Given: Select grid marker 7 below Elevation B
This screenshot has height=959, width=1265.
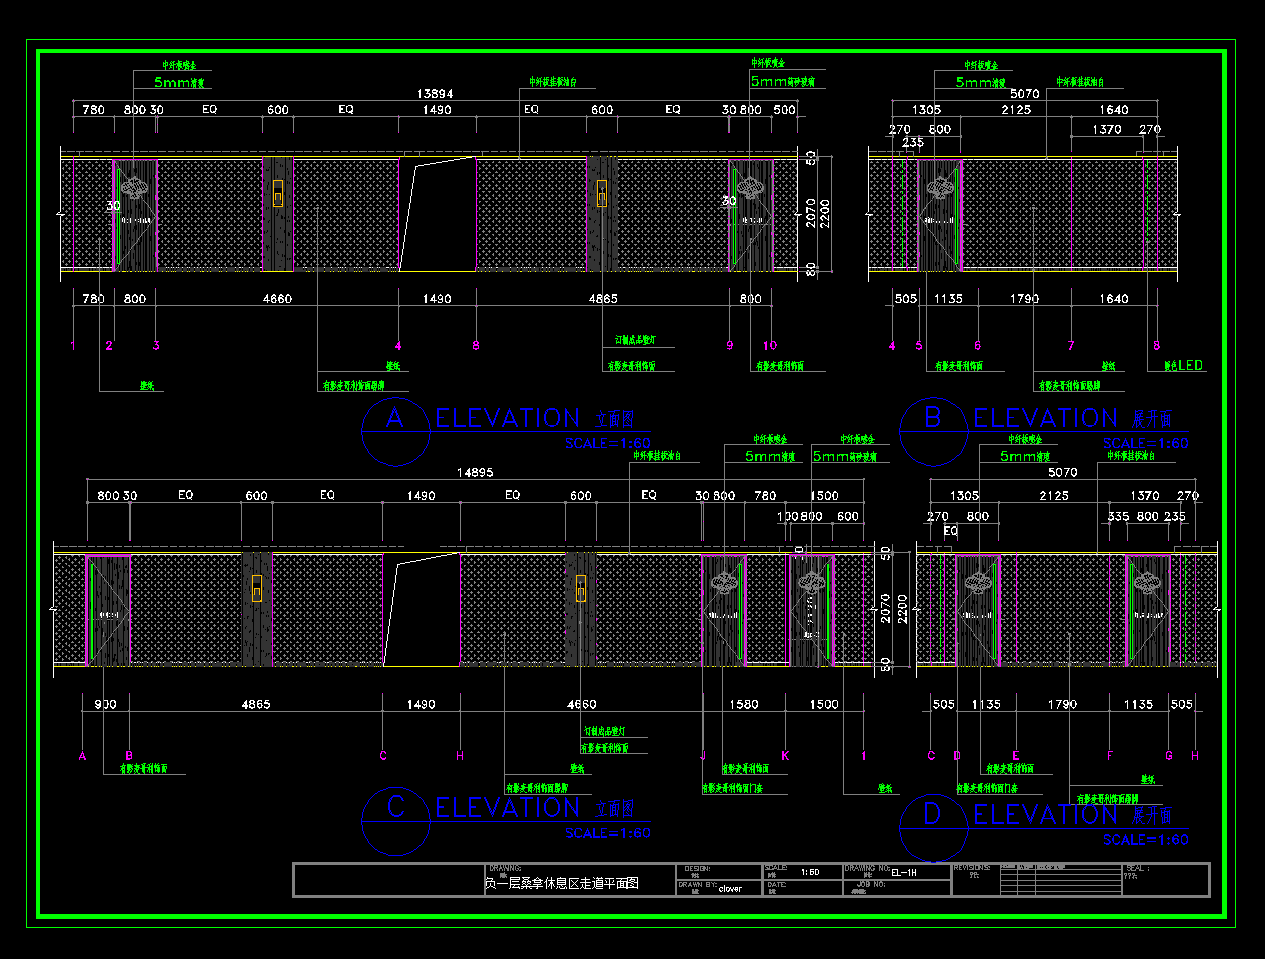Looking at the screenshot, I should (1071, 346).
